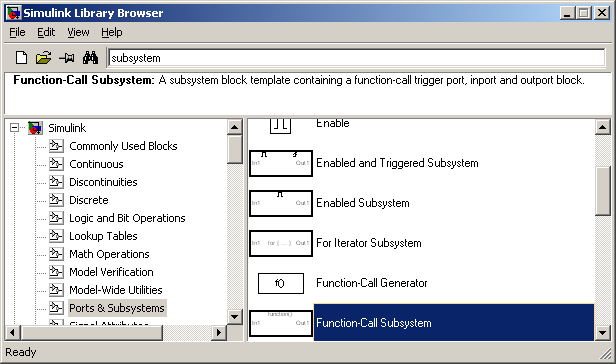This screenshot has width=616, height=364.
Task: Select Continuous library label in tree
Action: [x=96, y=164]
